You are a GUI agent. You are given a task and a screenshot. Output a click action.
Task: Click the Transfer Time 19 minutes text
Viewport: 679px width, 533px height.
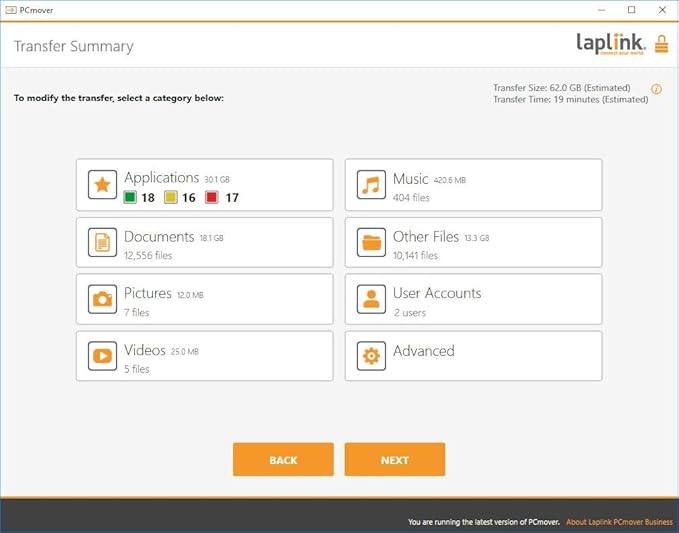[571, 100]
